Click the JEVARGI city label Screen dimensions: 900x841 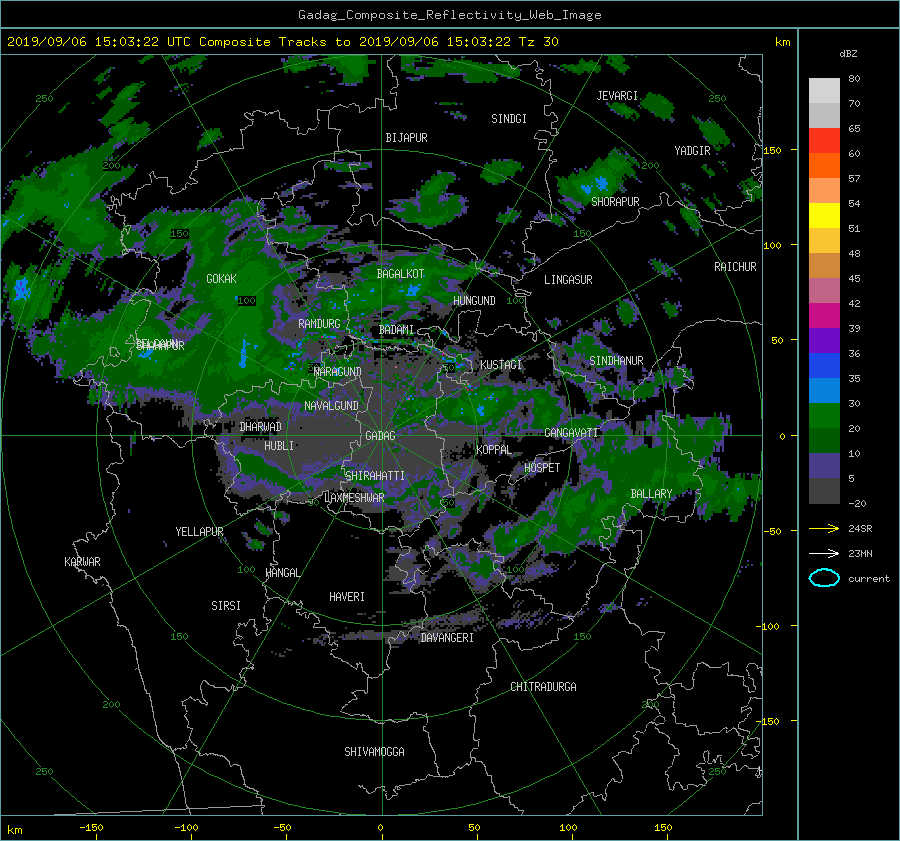(618, 96)
